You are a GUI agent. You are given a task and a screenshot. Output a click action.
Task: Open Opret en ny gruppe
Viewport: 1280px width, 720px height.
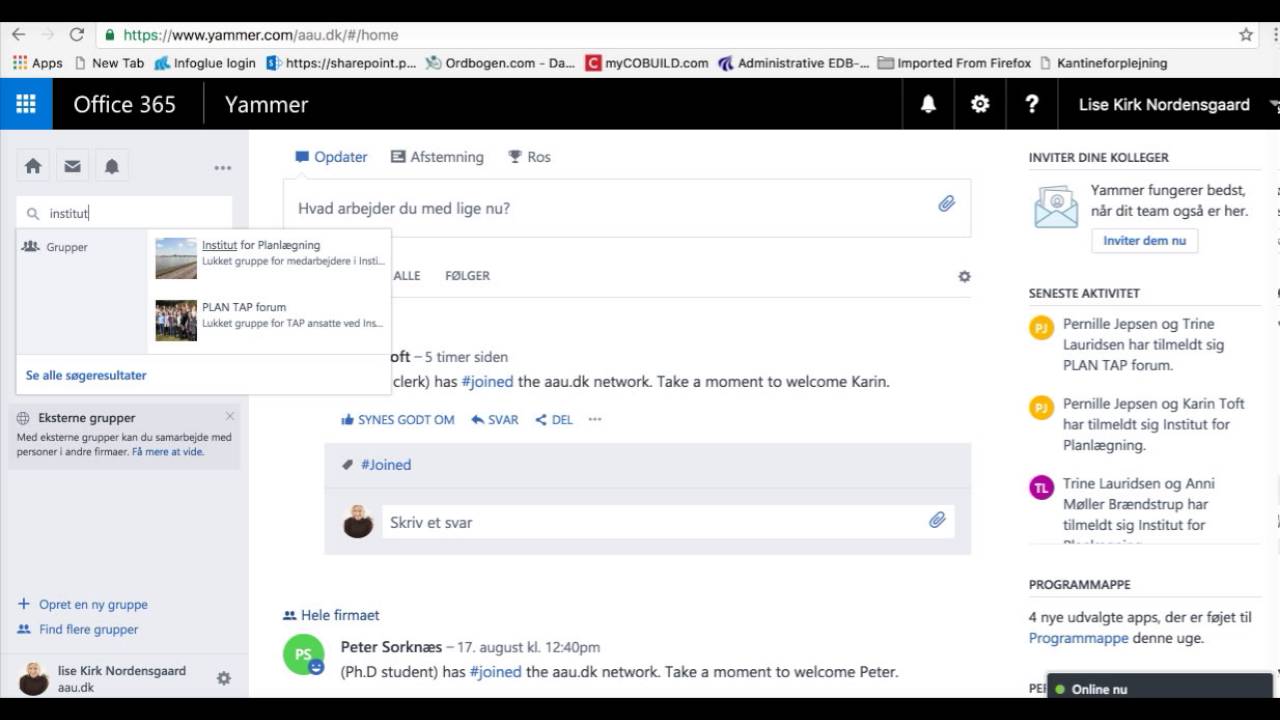point(82,604)
